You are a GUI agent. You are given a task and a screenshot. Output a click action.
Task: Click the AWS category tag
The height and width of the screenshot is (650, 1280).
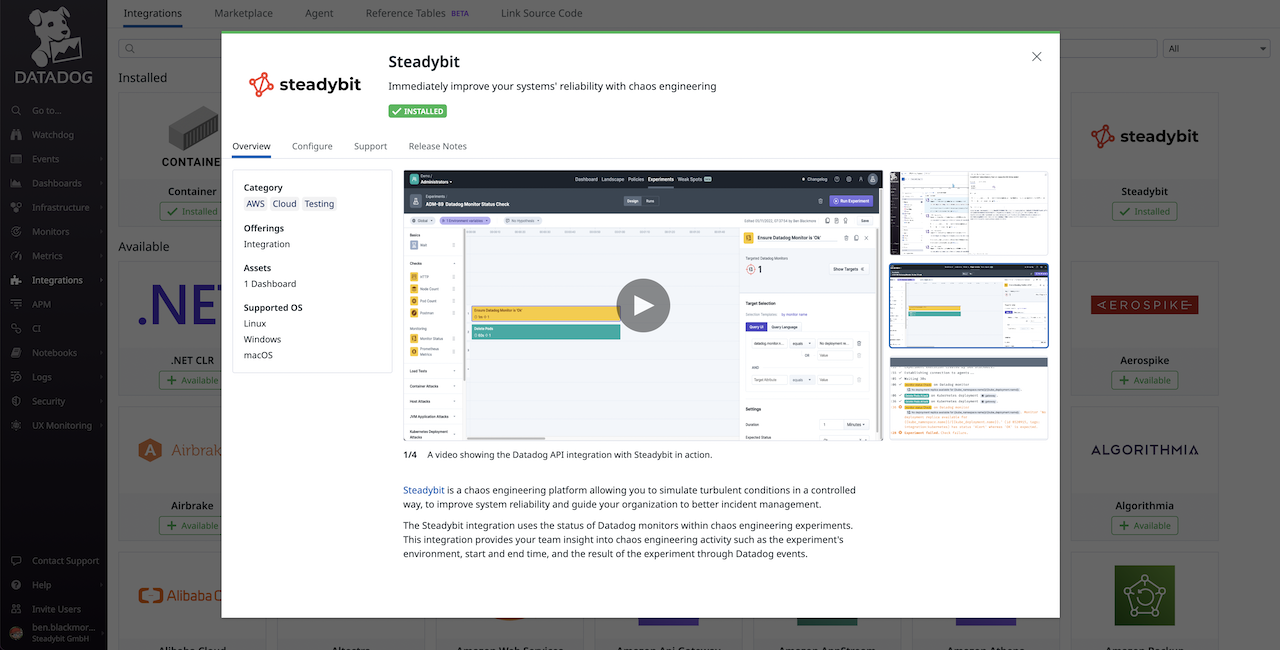point(255,204)
